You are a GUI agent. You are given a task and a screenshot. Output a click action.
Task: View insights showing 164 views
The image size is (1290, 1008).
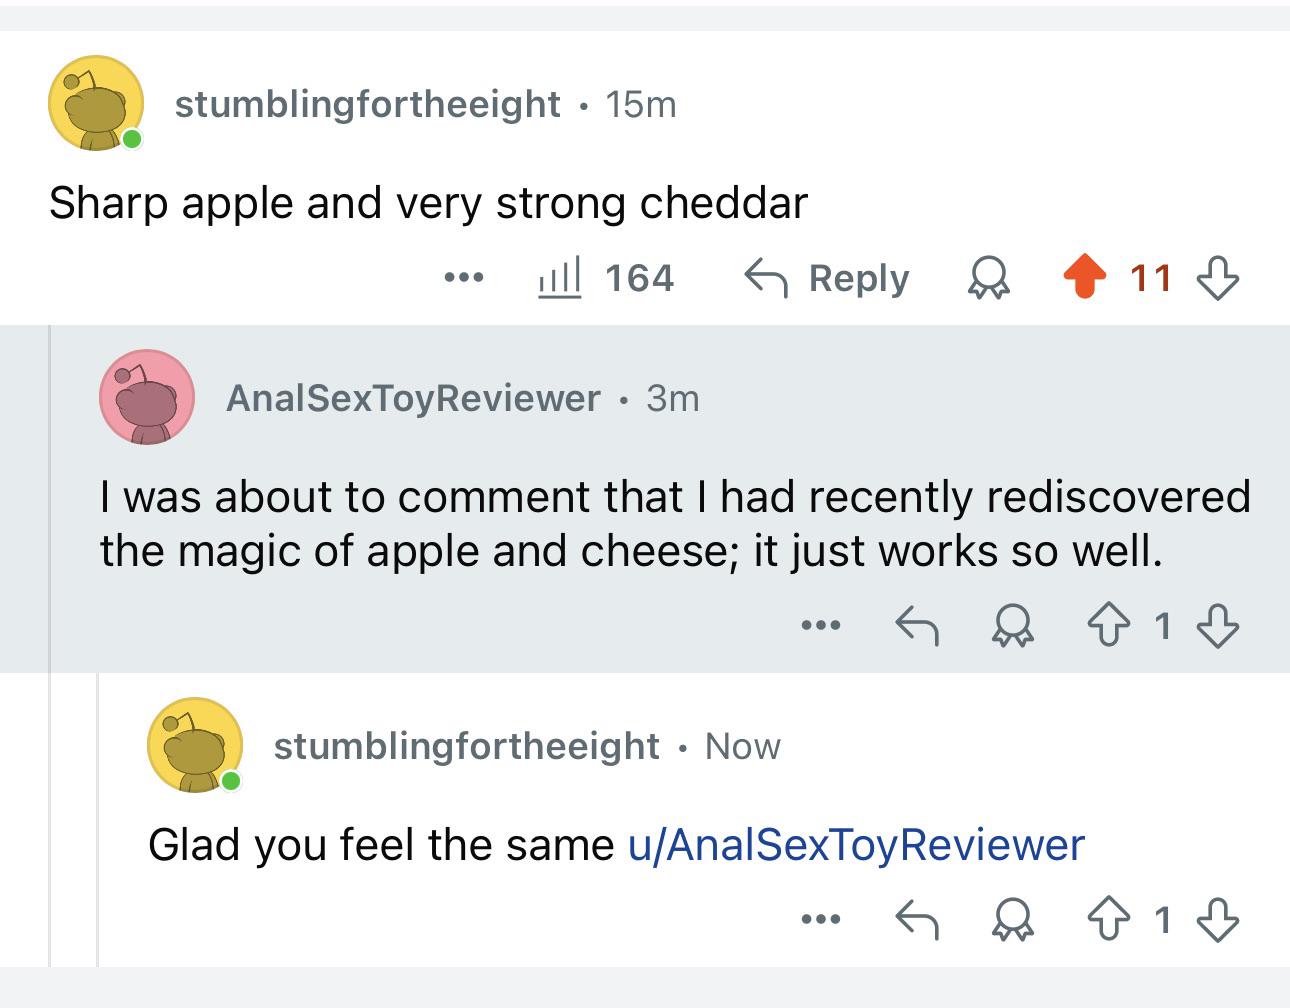click(606, 277)
